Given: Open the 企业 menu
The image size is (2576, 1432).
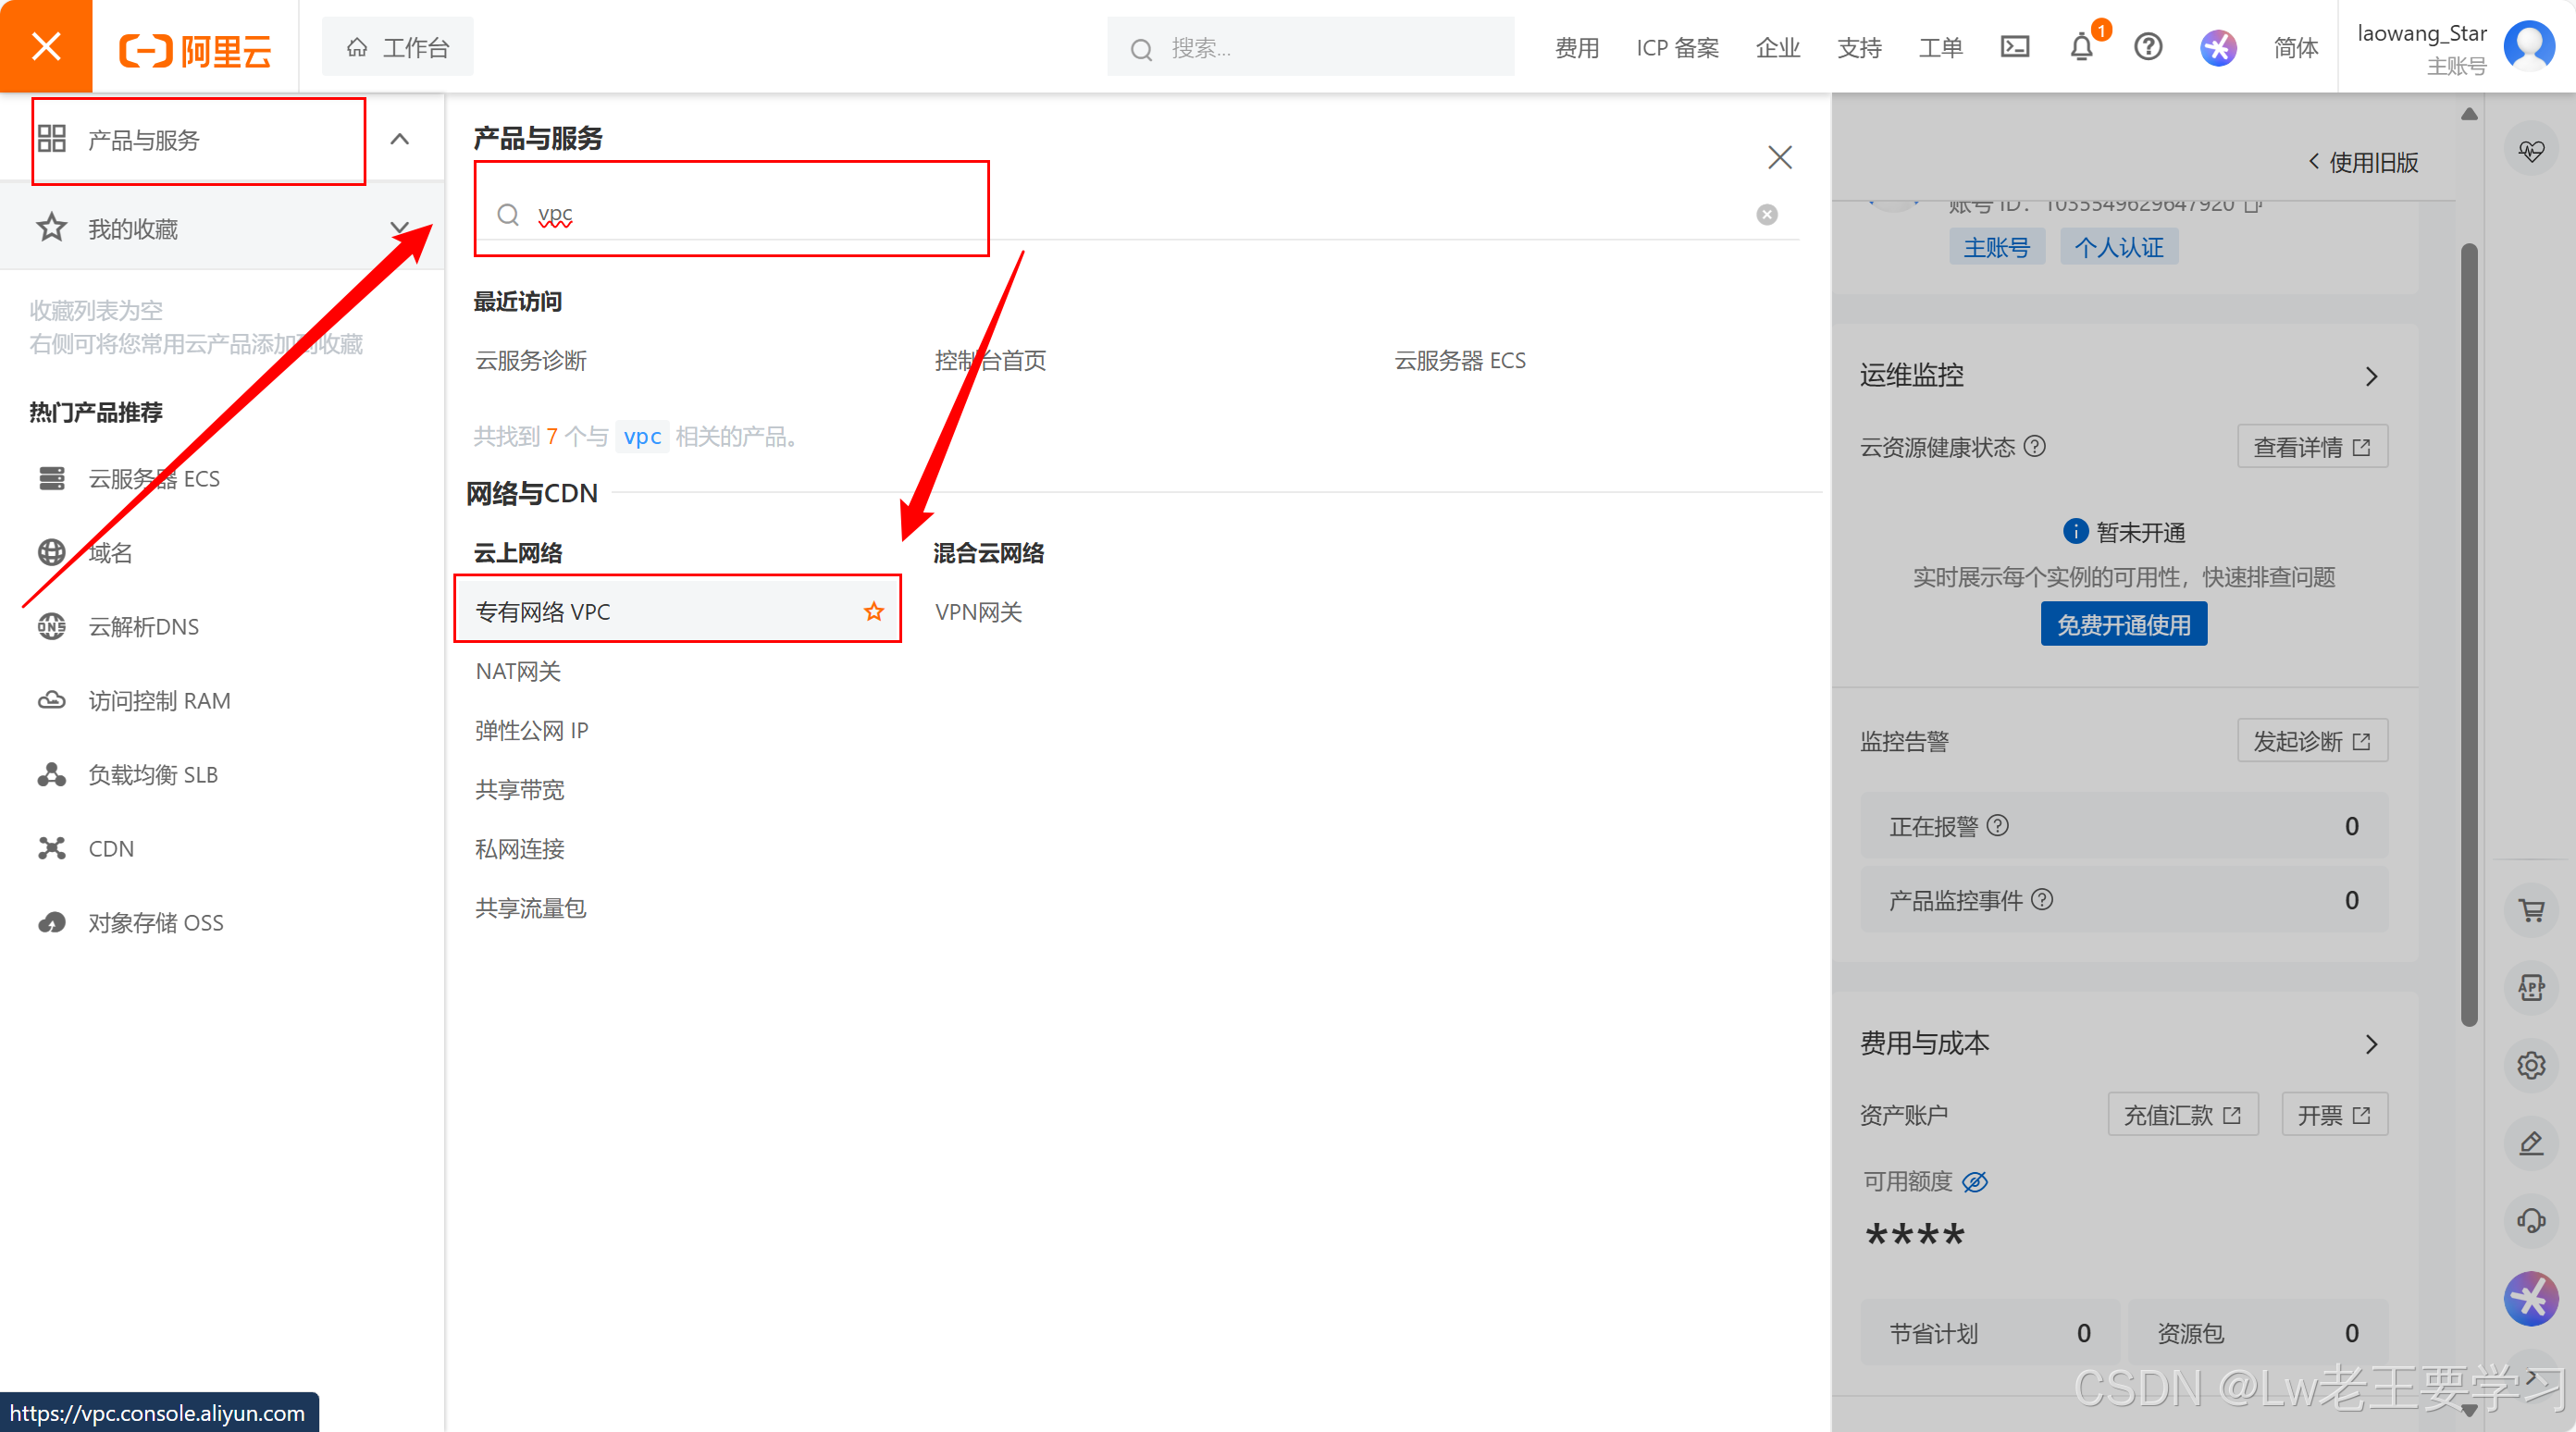Looking at the screenshot, I should [x=1777, y=47].
